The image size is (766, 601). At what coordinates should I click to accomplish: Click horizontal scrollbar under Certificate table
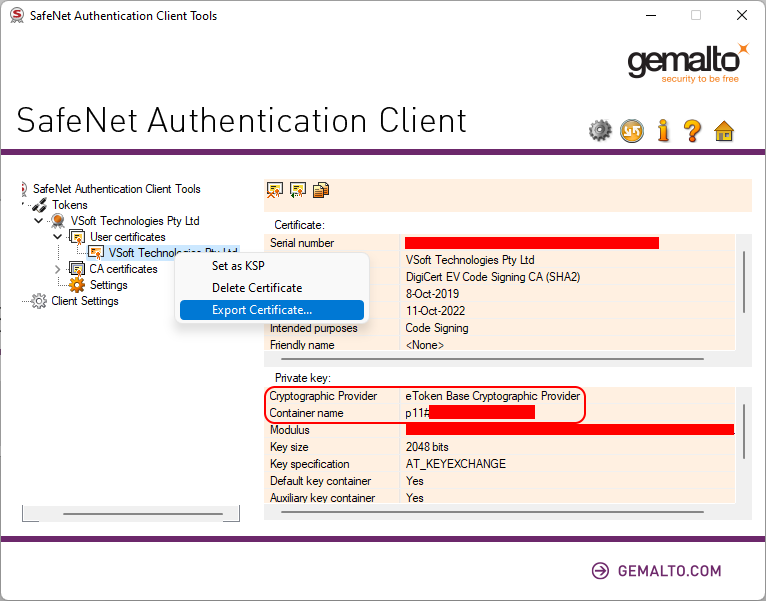pos(492,359)
